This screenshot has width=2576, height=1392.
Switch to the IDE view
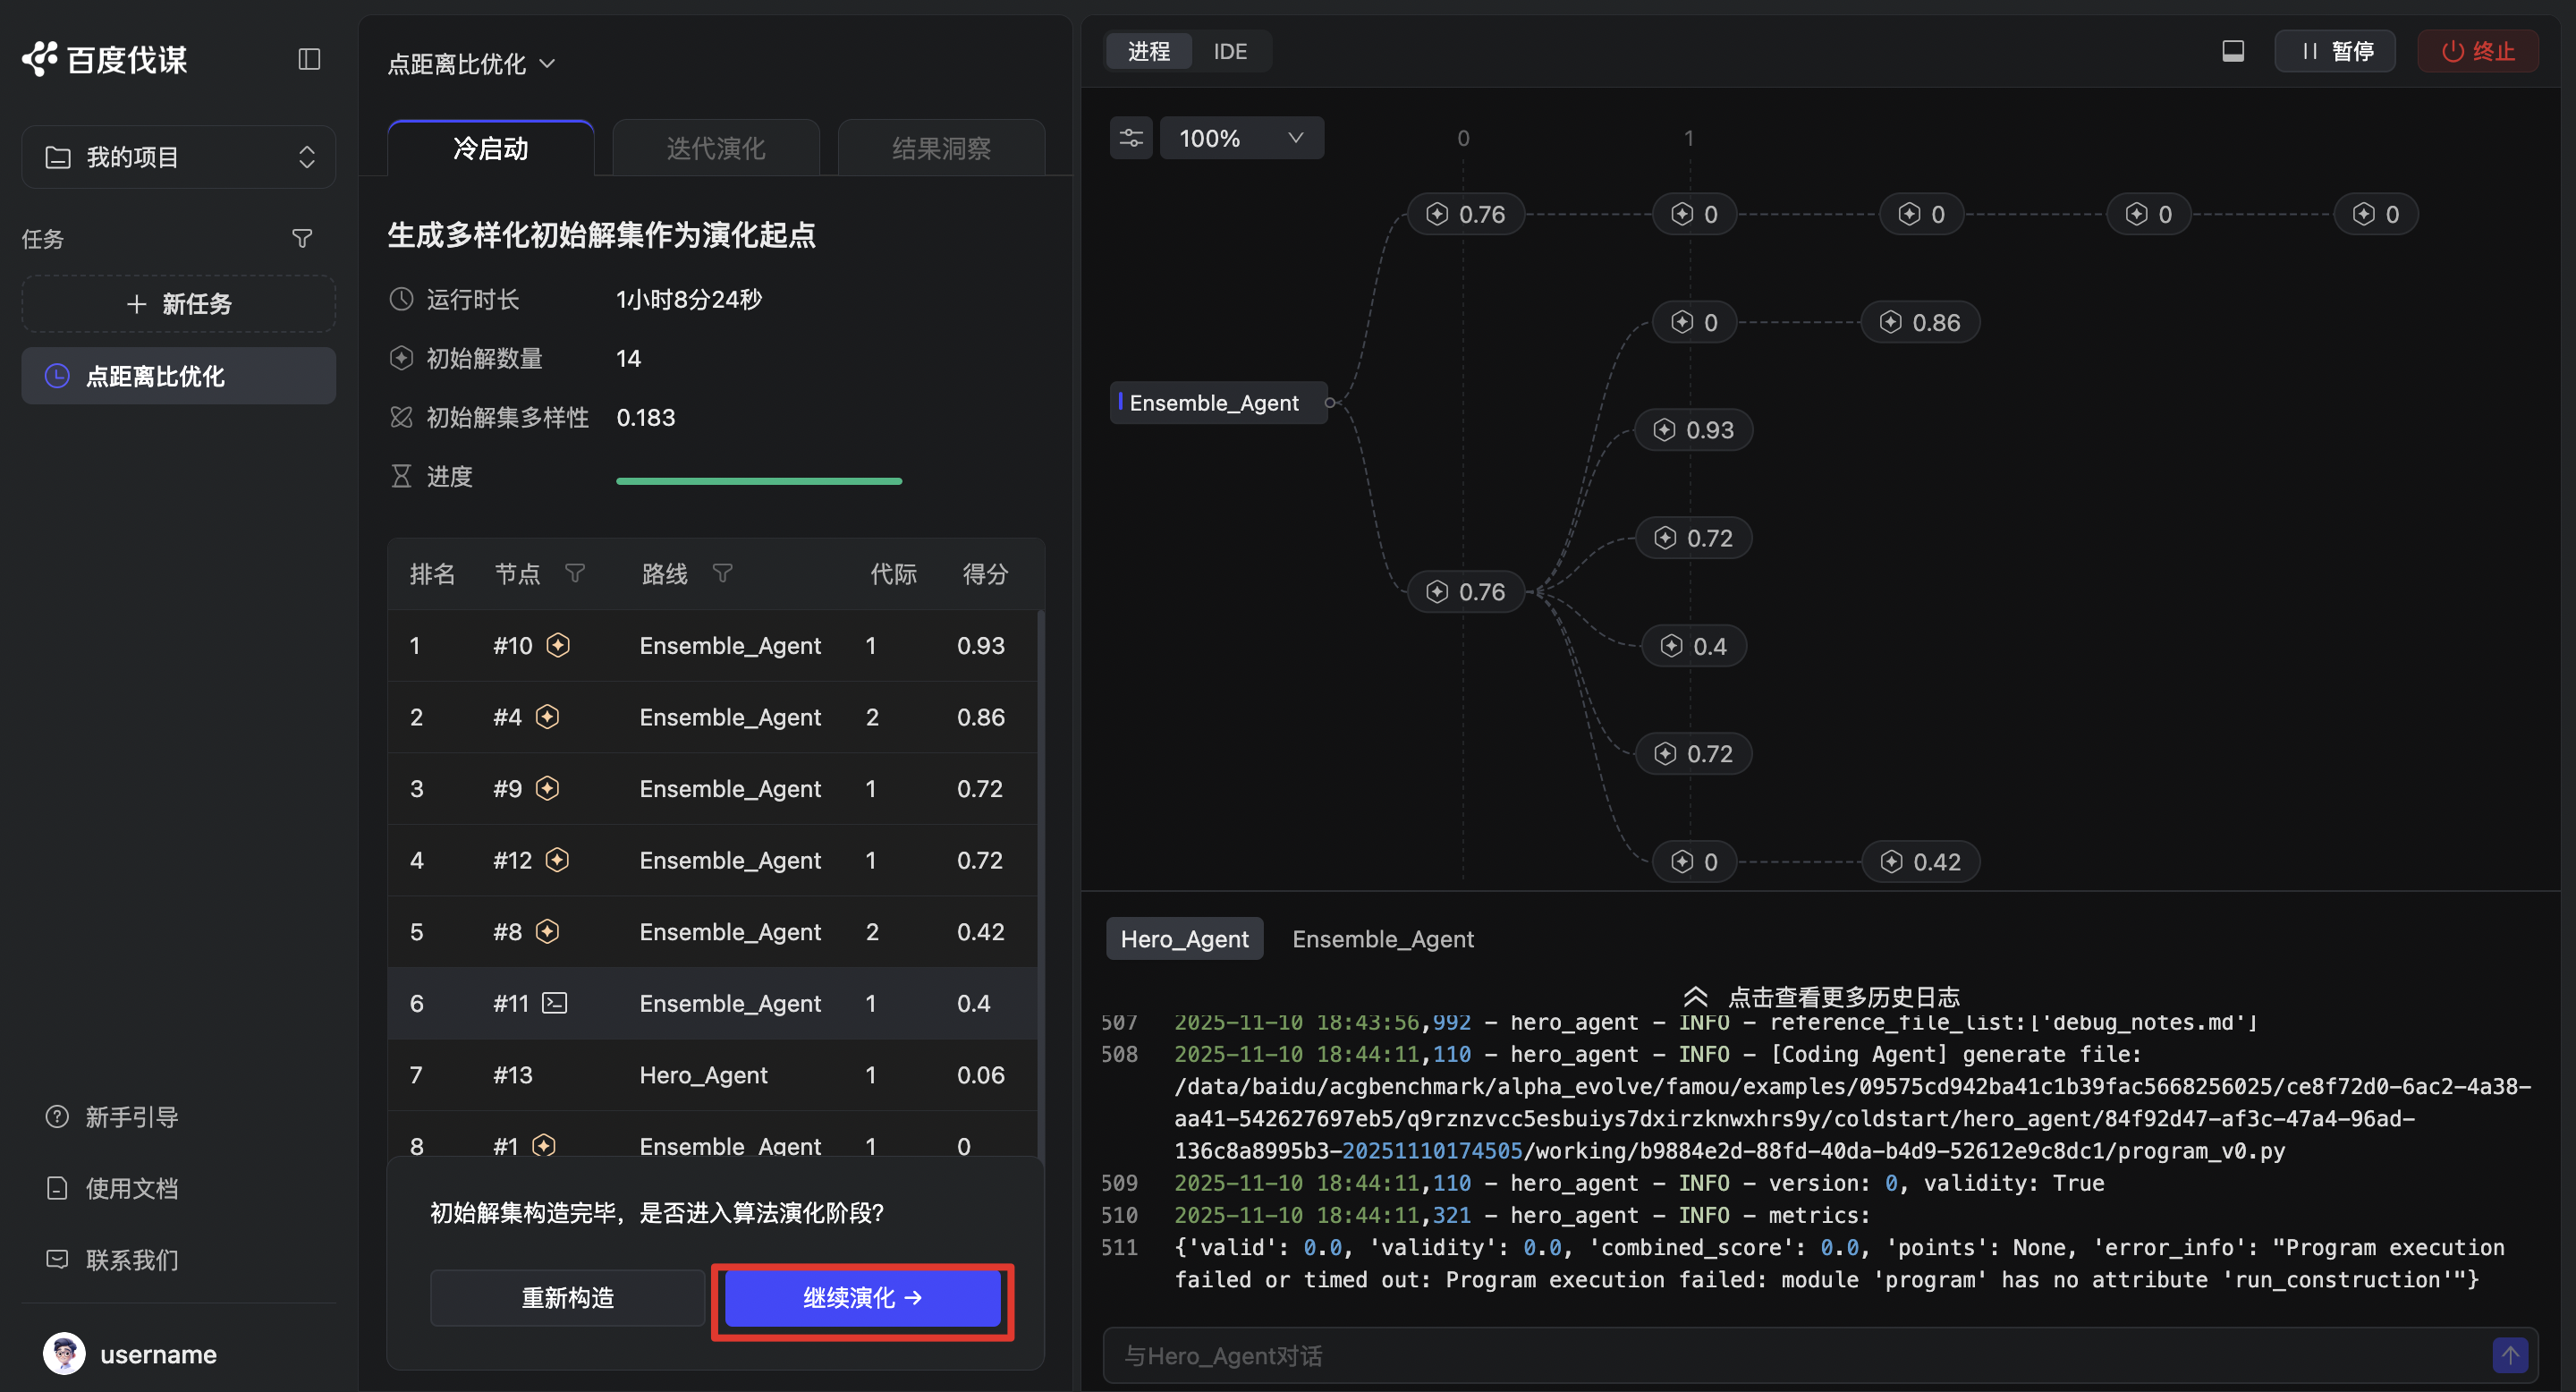(x=1229, y=51)
